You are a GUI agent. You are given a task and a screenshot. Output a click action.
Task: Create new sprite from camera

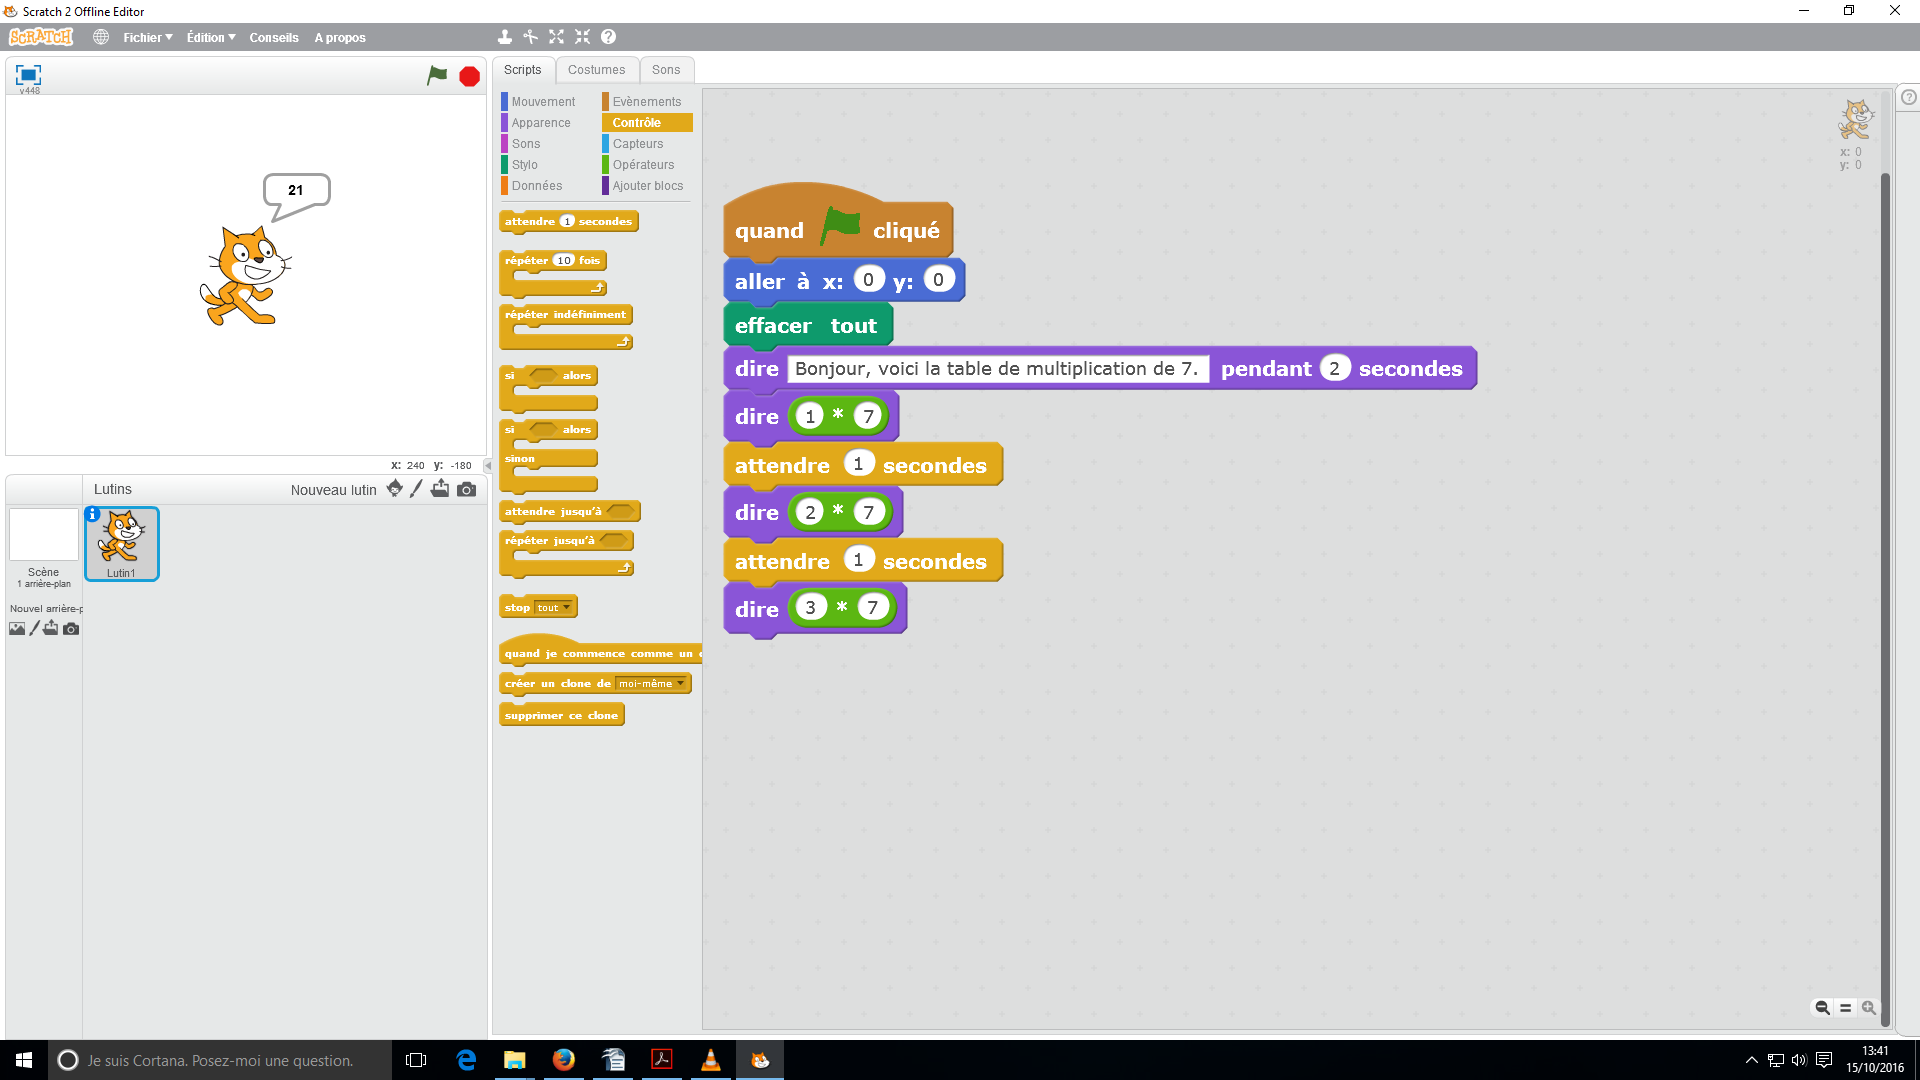[467, 489]
